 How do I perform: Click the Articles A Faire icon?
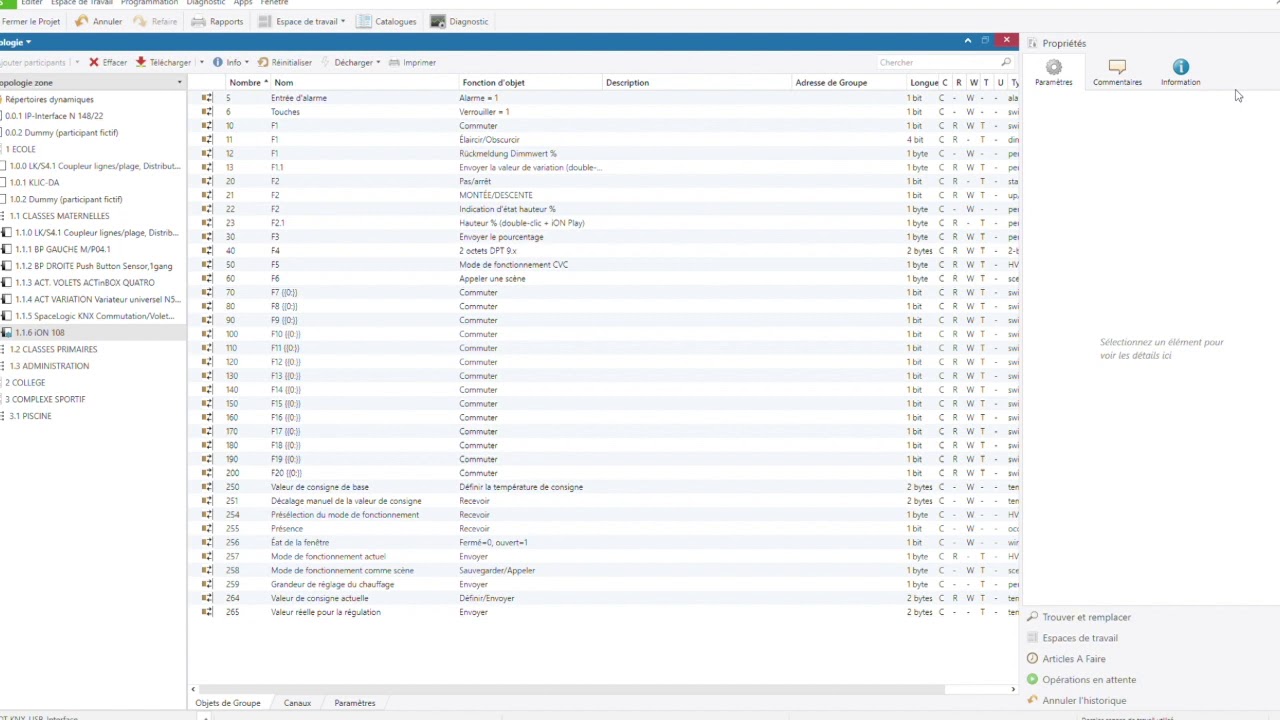coord(1033,659)
